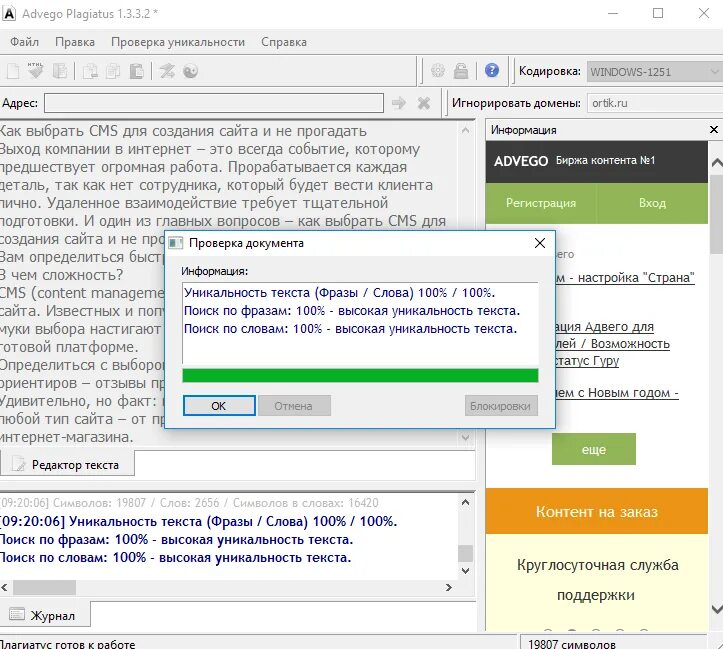This screenshot has width=723, height=649.
Task: Click the select-all document icon
Action: [60, 71]
